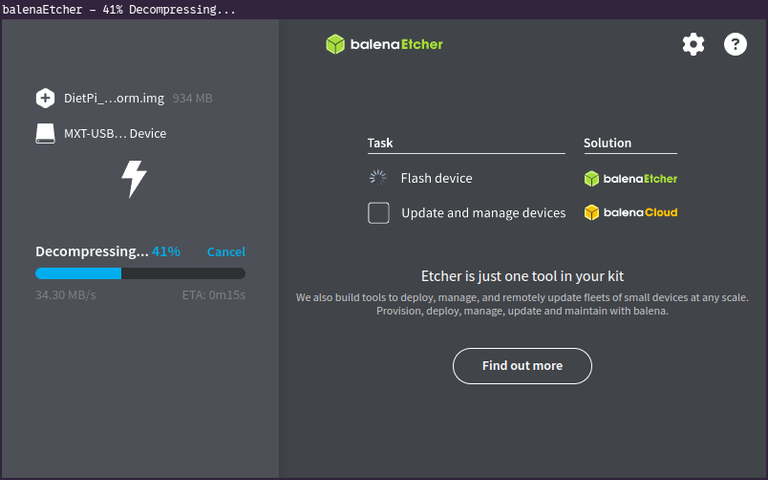Image resolution: width=768 pixels, height=480 pixels.
Task: Click 'Etcher is just one tool in your kit' heading
Action: coord(522,276)
